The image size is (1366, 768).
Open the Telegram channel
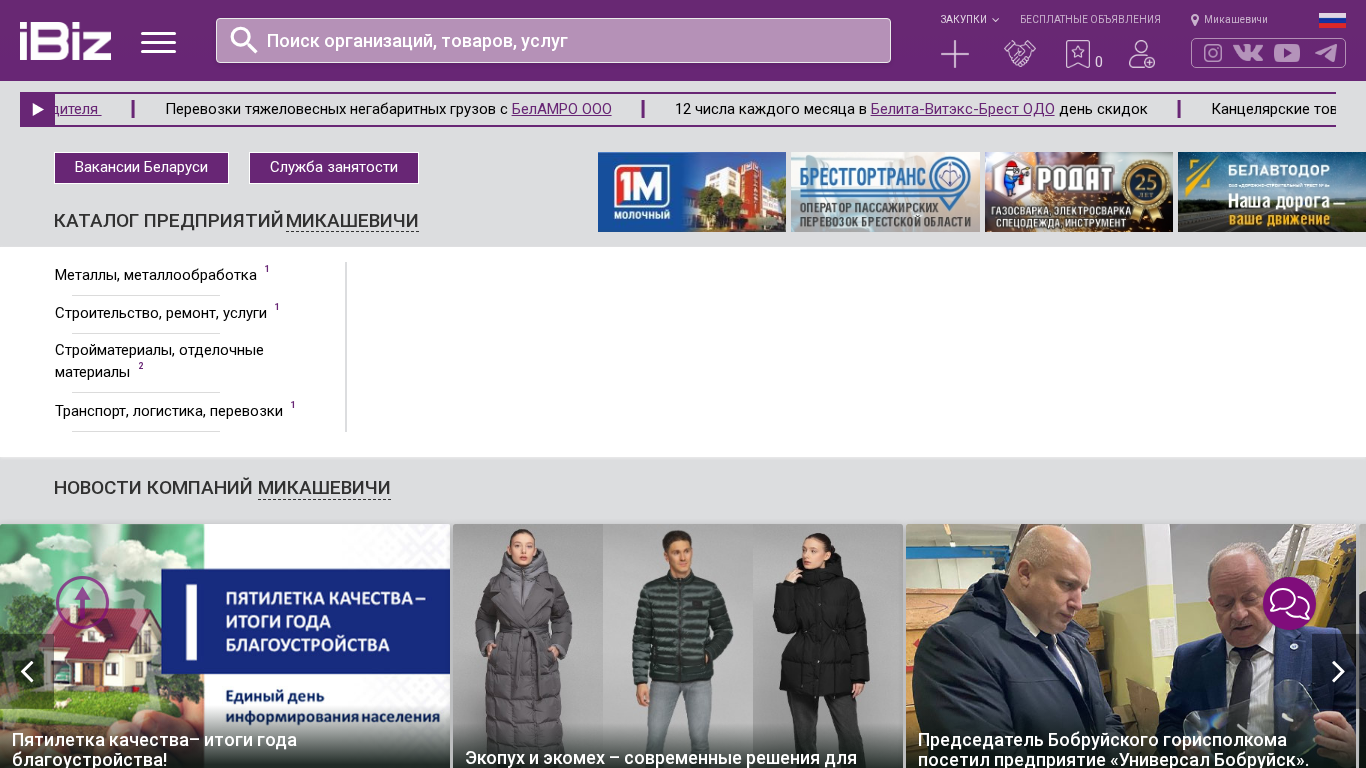click(x=1326, y=53)
